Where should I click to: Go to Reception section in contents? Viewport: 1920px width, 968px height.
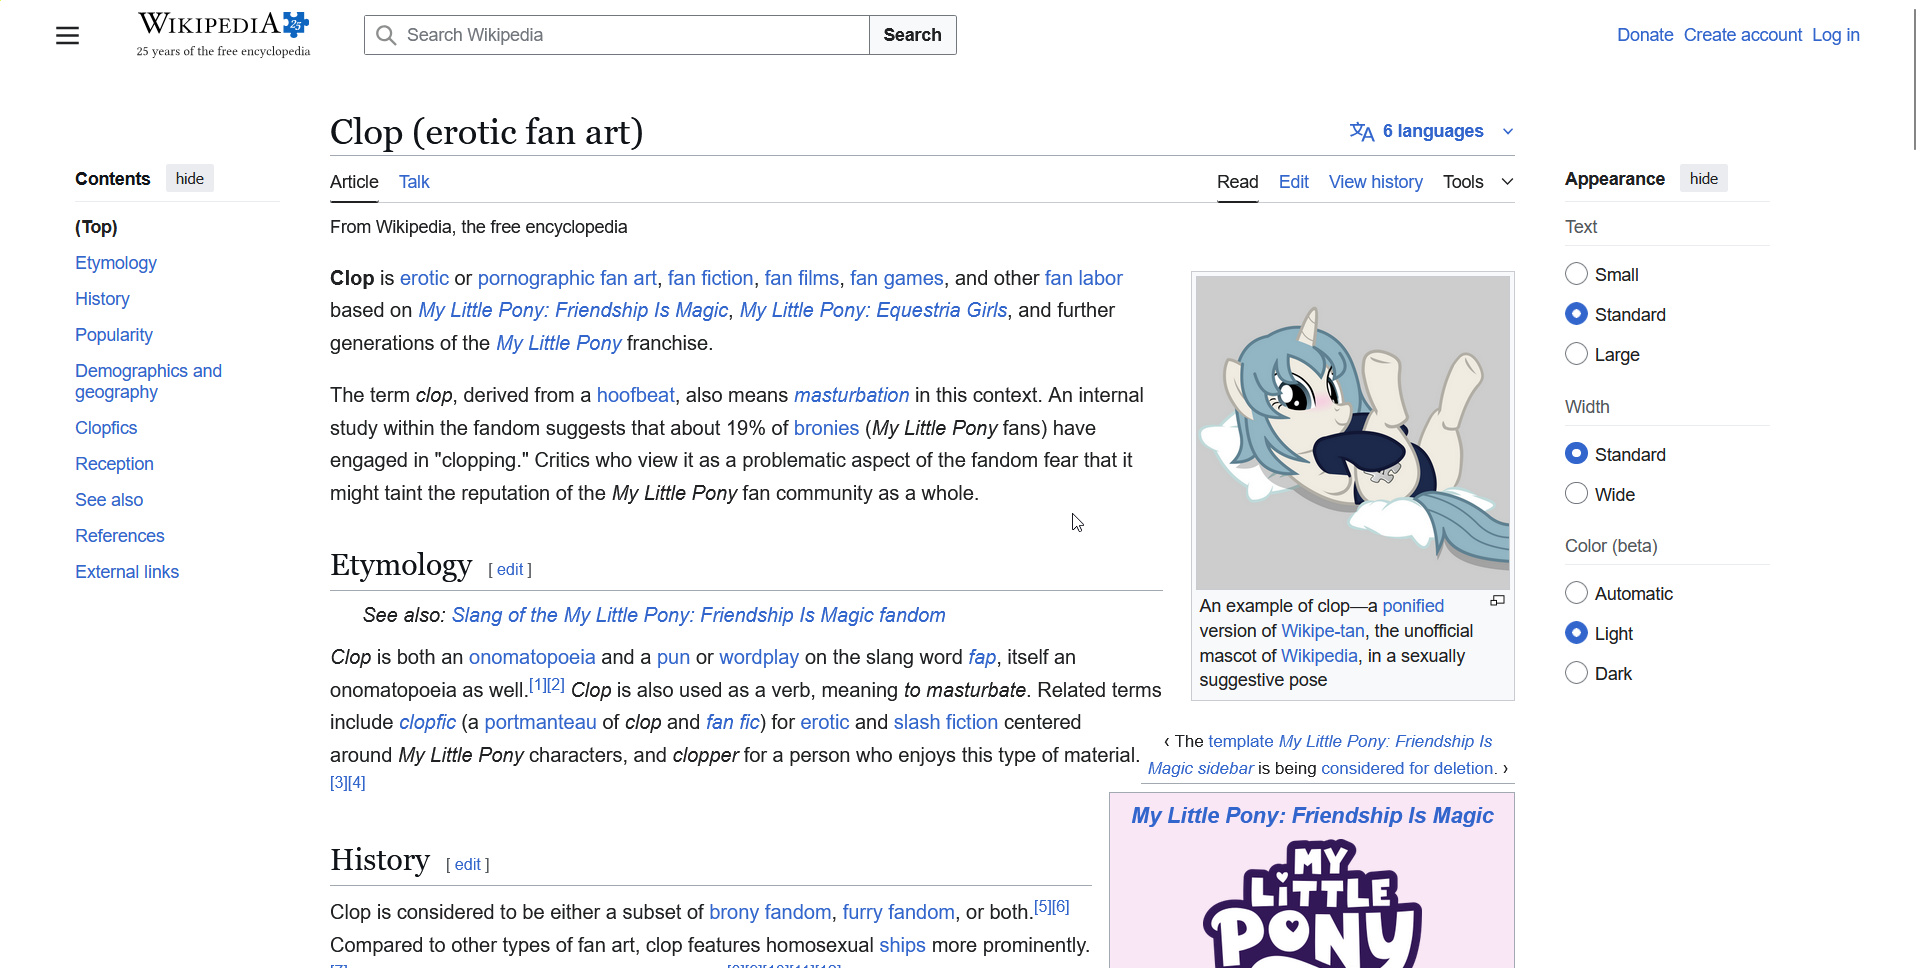[x=114, y=464]
